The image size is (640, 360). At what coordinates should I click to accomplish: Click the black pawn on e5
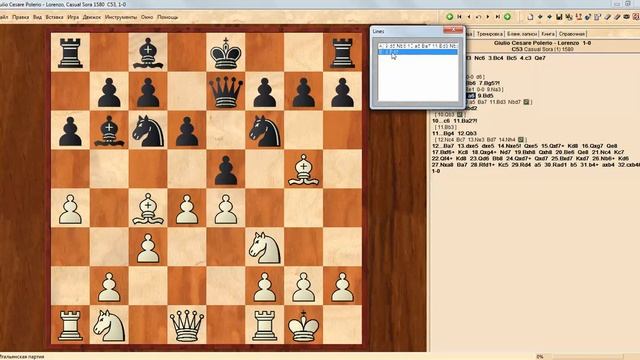point(226,169)
